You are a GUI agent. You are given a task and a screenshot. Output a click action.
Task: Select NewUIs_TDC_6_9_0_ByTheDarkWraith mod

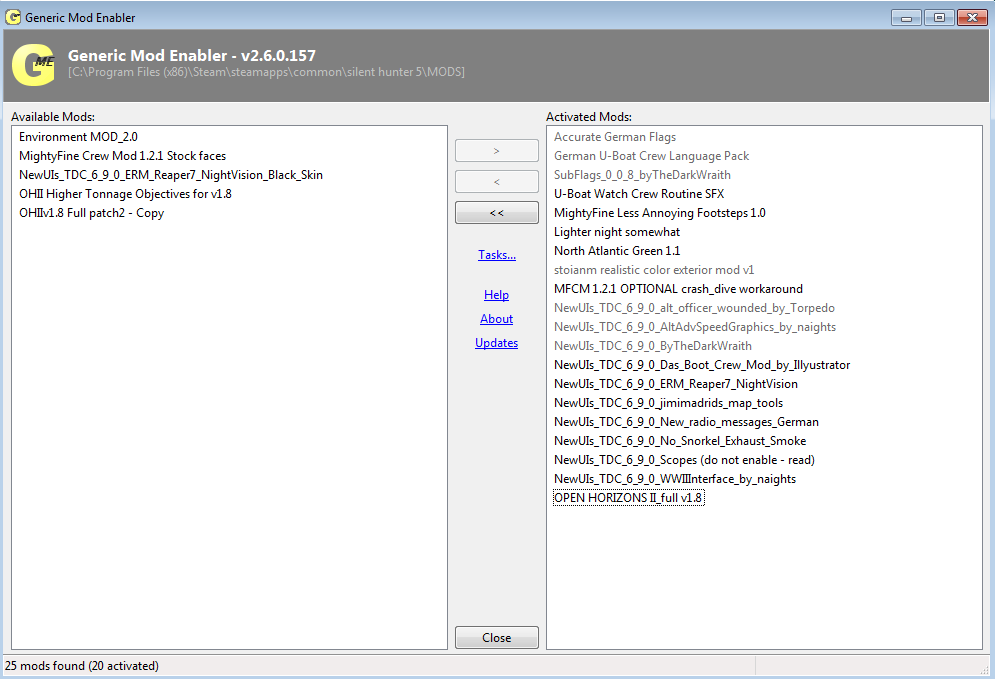click(653, 346)
